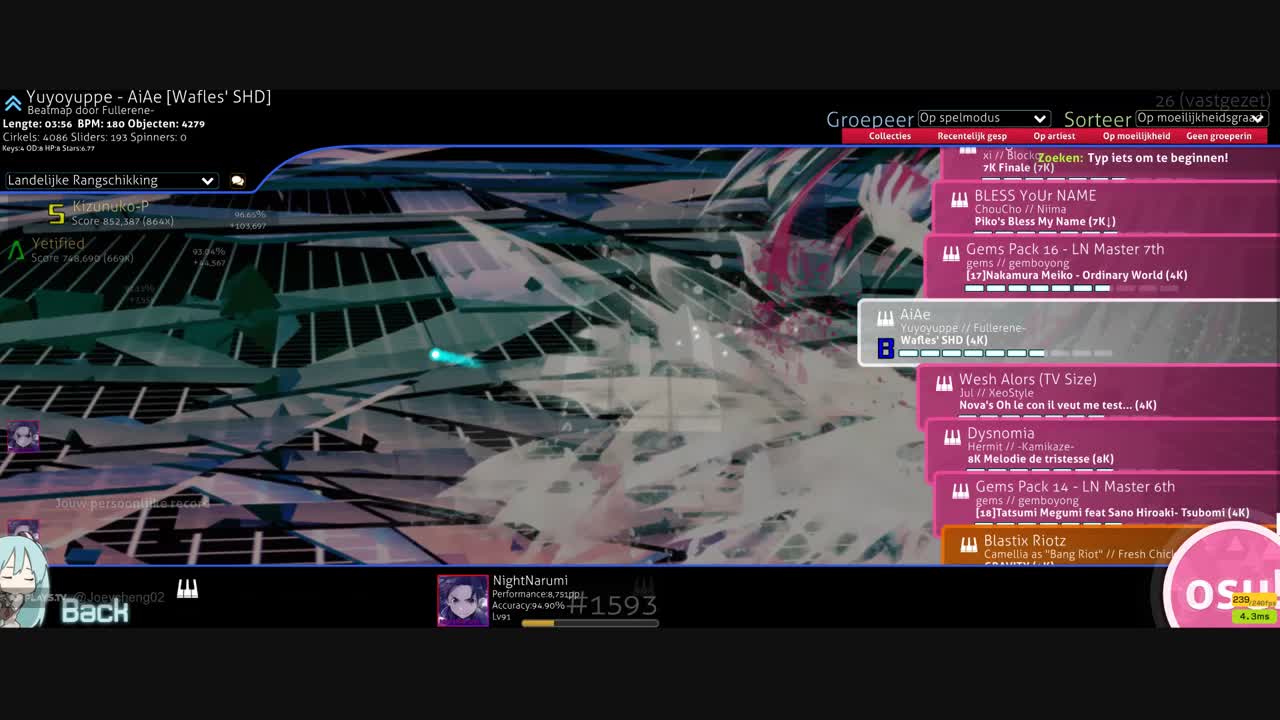Open Yetified's score entry
This screenshot has height=720, width=1280.
(117, 250)
